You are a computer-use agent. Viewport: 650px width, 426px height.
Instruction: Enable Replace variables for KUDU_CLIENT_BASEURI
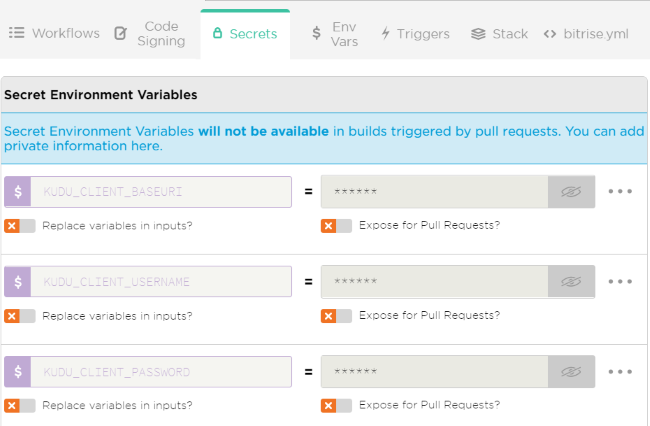click(20, 226)
